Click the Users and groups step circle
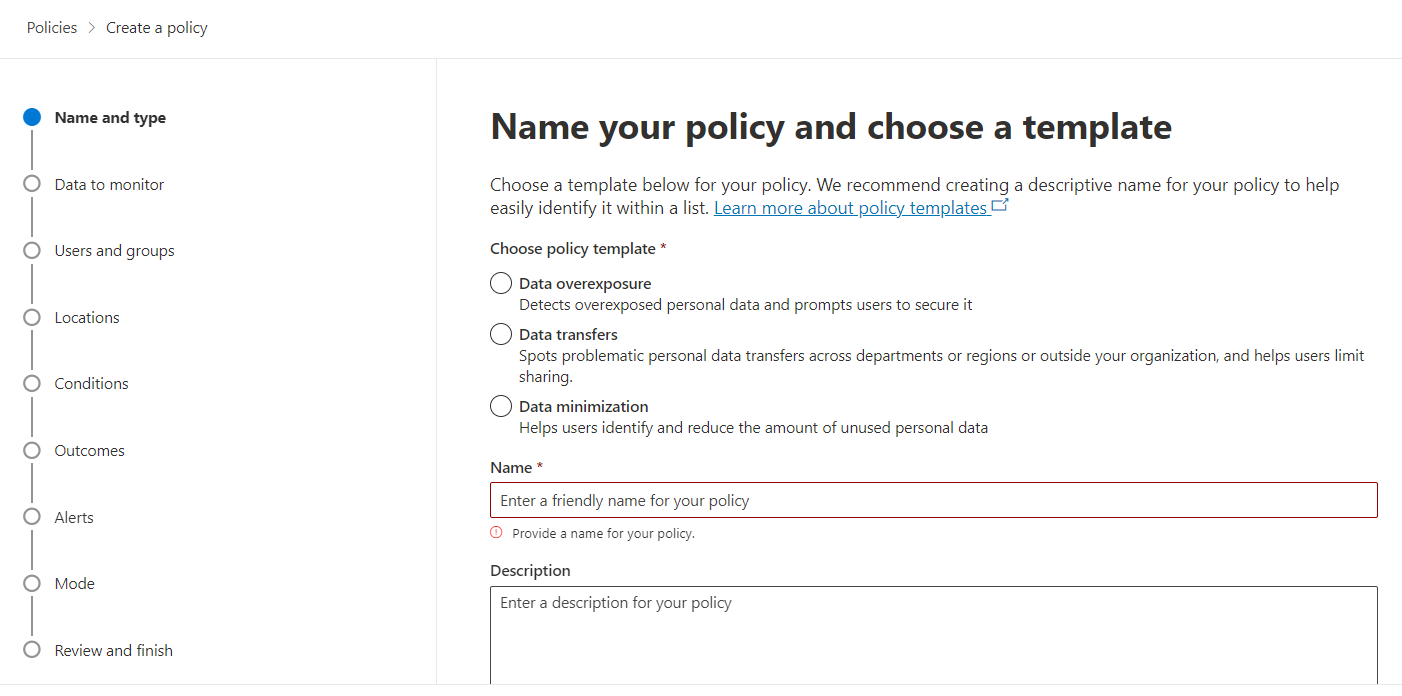 pos(32,250)
